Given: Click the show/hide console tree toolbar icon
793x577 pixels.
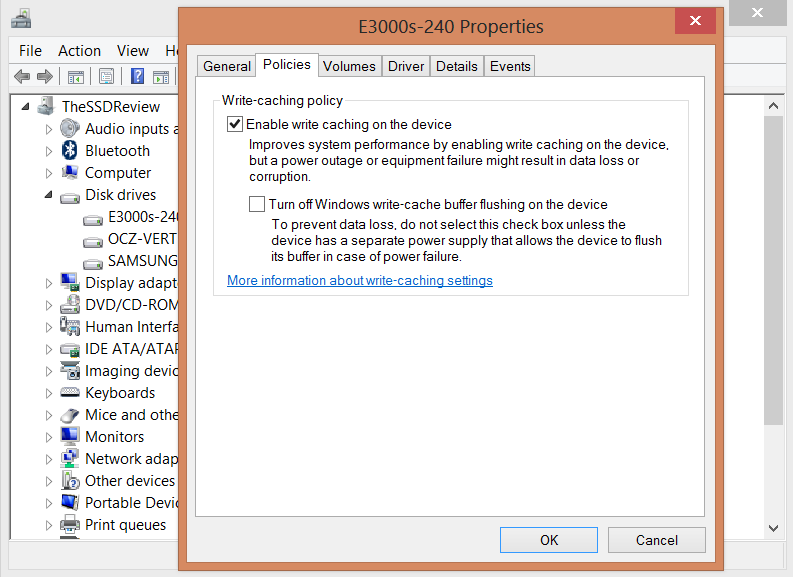Looking at the screenshot, I should pyautogui.click(x=75, y=77).
